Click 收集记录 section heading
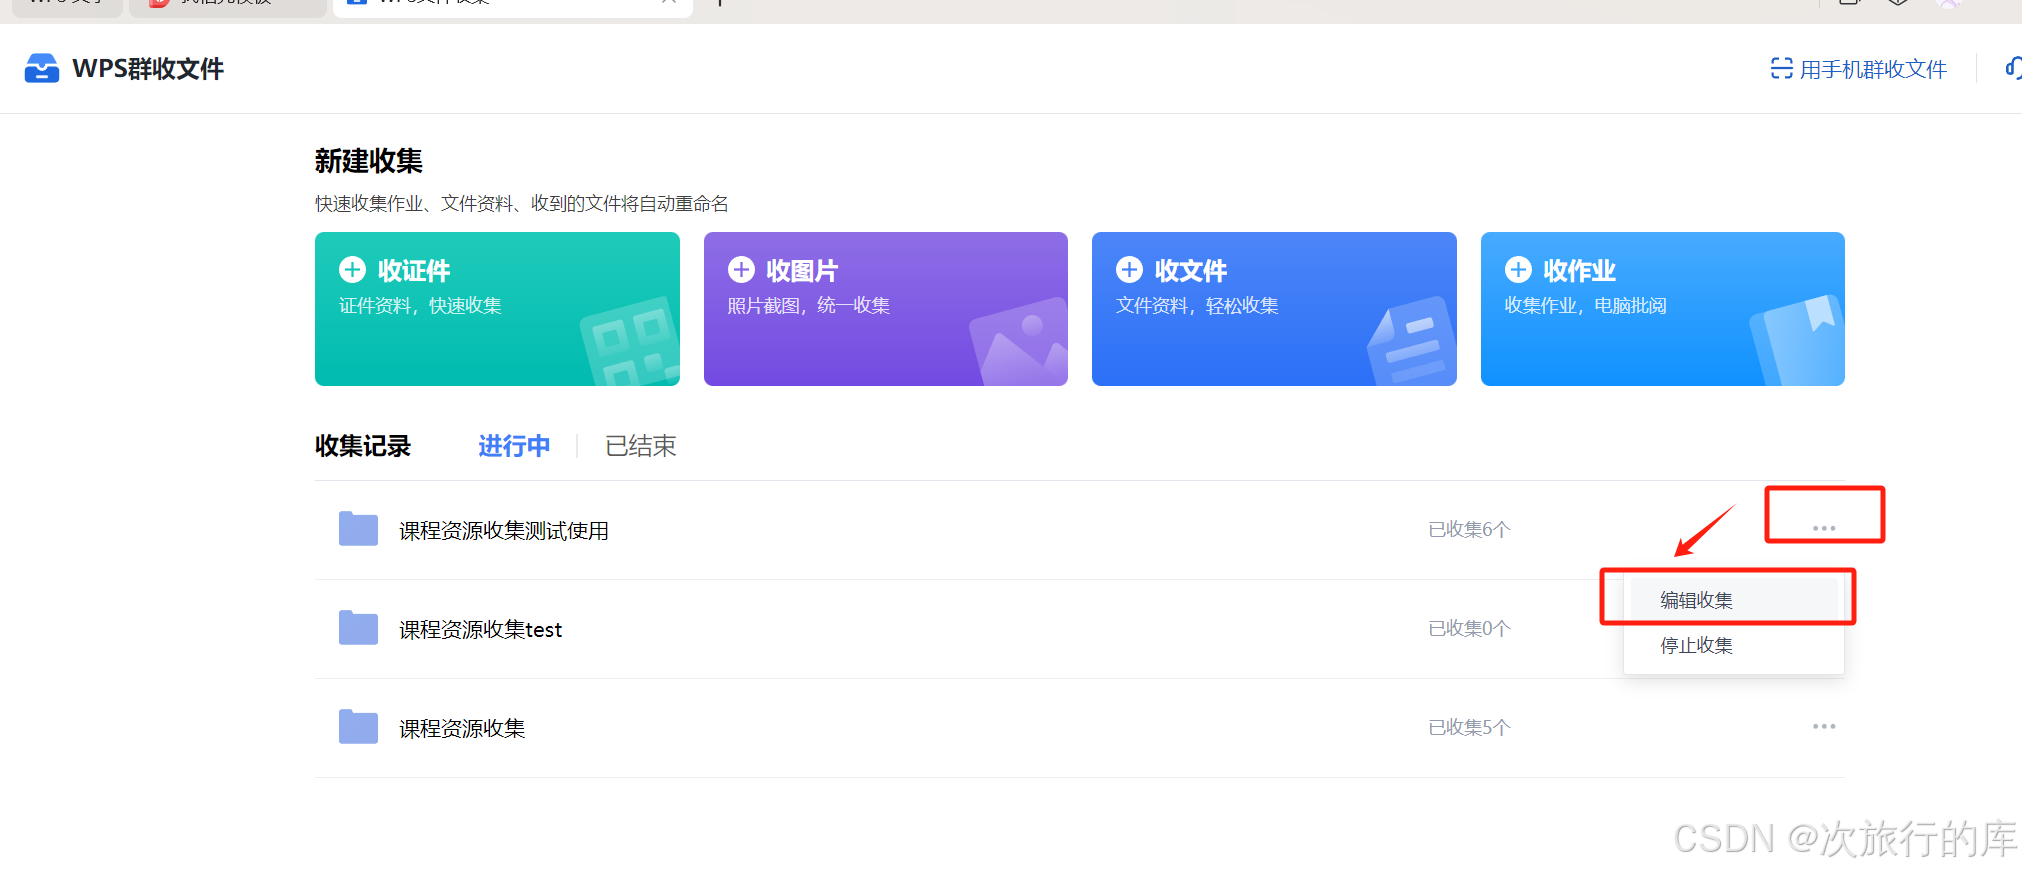2022x873 pixels. coord(363,446)
